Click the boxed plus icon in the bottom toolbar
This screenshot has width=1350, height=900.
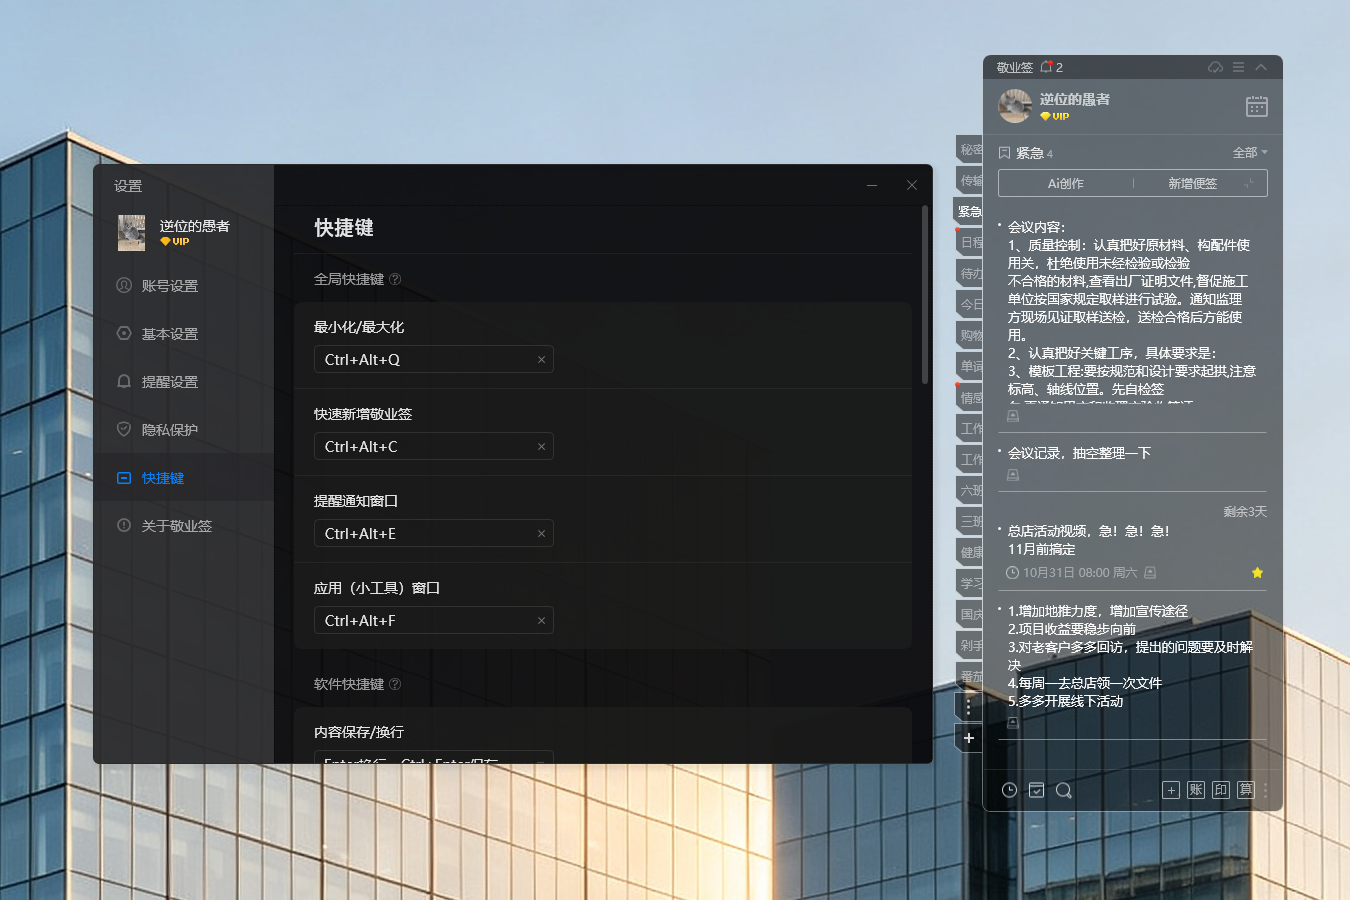1171,790
